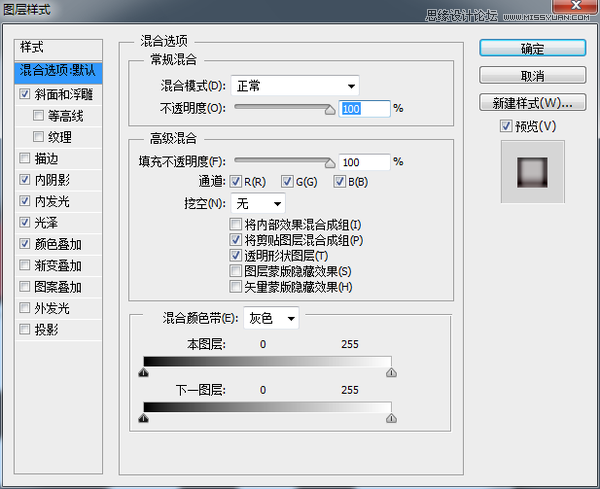Enable the 渐变叠加 checkbox
Image resolution: width=600 pixels, height=489 pixels.
pyautogui.click(x=25, y=265)
